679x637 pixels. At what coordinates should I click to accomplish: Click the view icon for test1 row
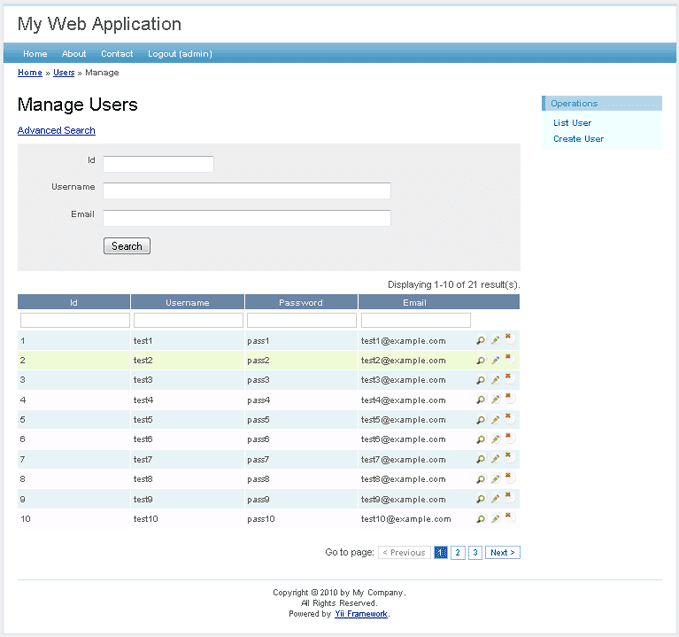(x=481, y=341)
